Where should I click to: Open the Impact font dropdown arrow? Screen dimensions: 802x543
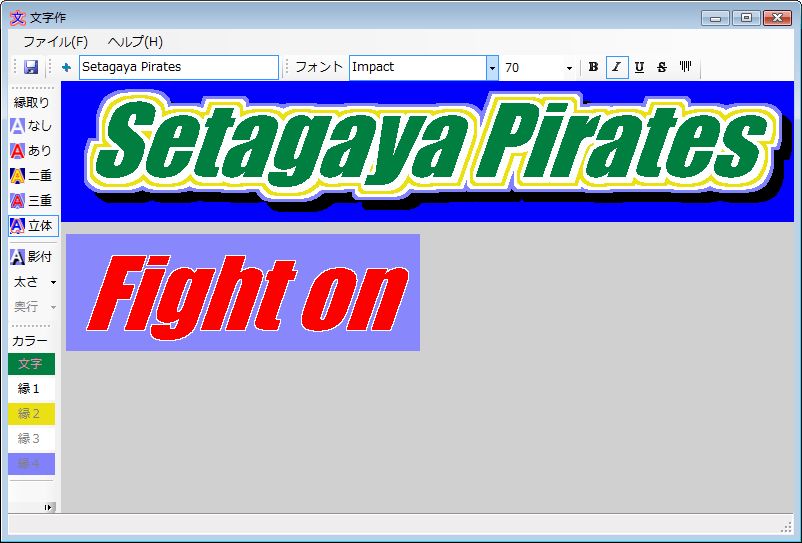coord(492,67)
